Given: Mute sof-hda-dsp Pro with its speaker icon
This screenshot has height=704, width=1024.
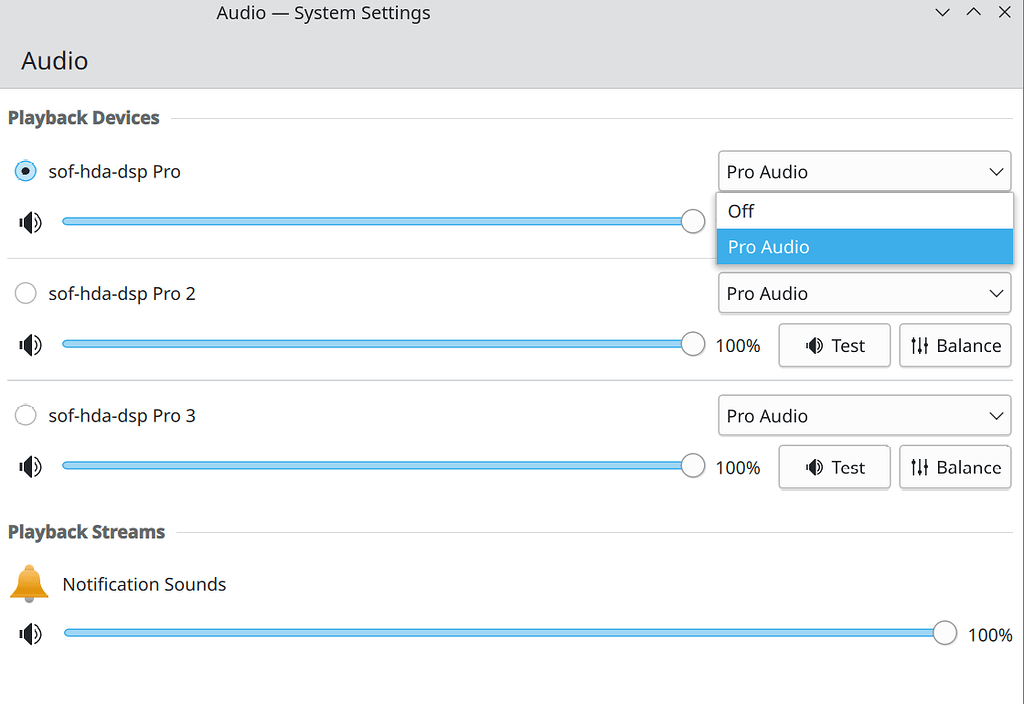Looking at the screenshot, I should pos(30,222).
